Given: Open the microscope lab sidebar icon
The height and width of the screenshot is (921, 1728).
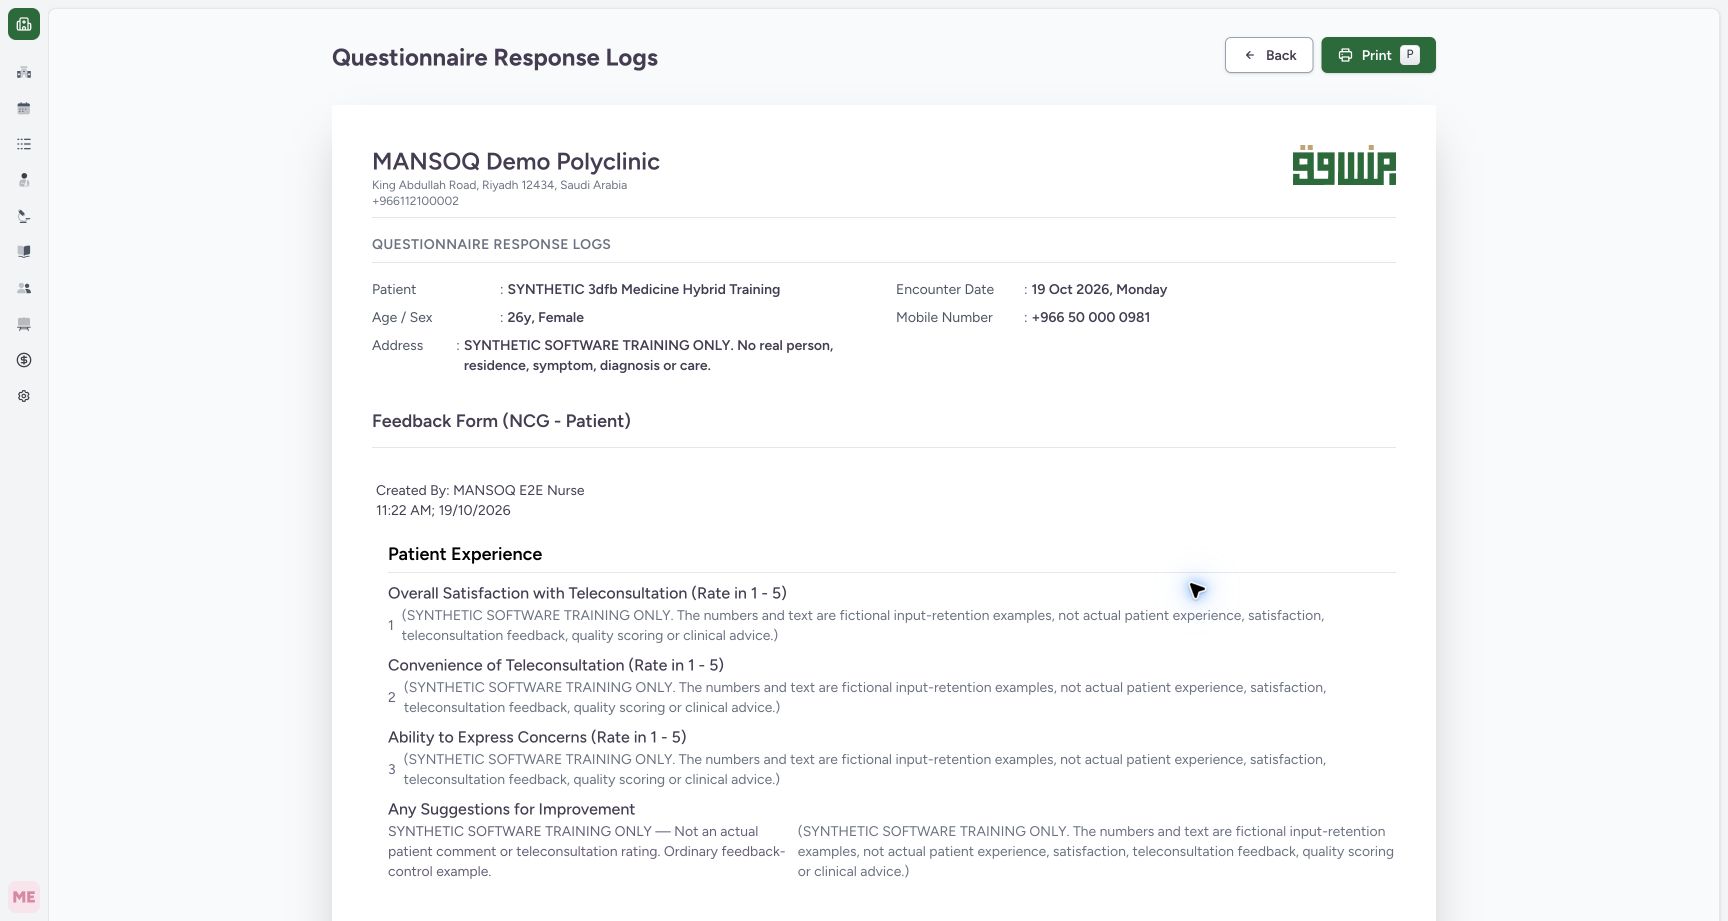Looking at the screenshot, I should pos(24,216).
